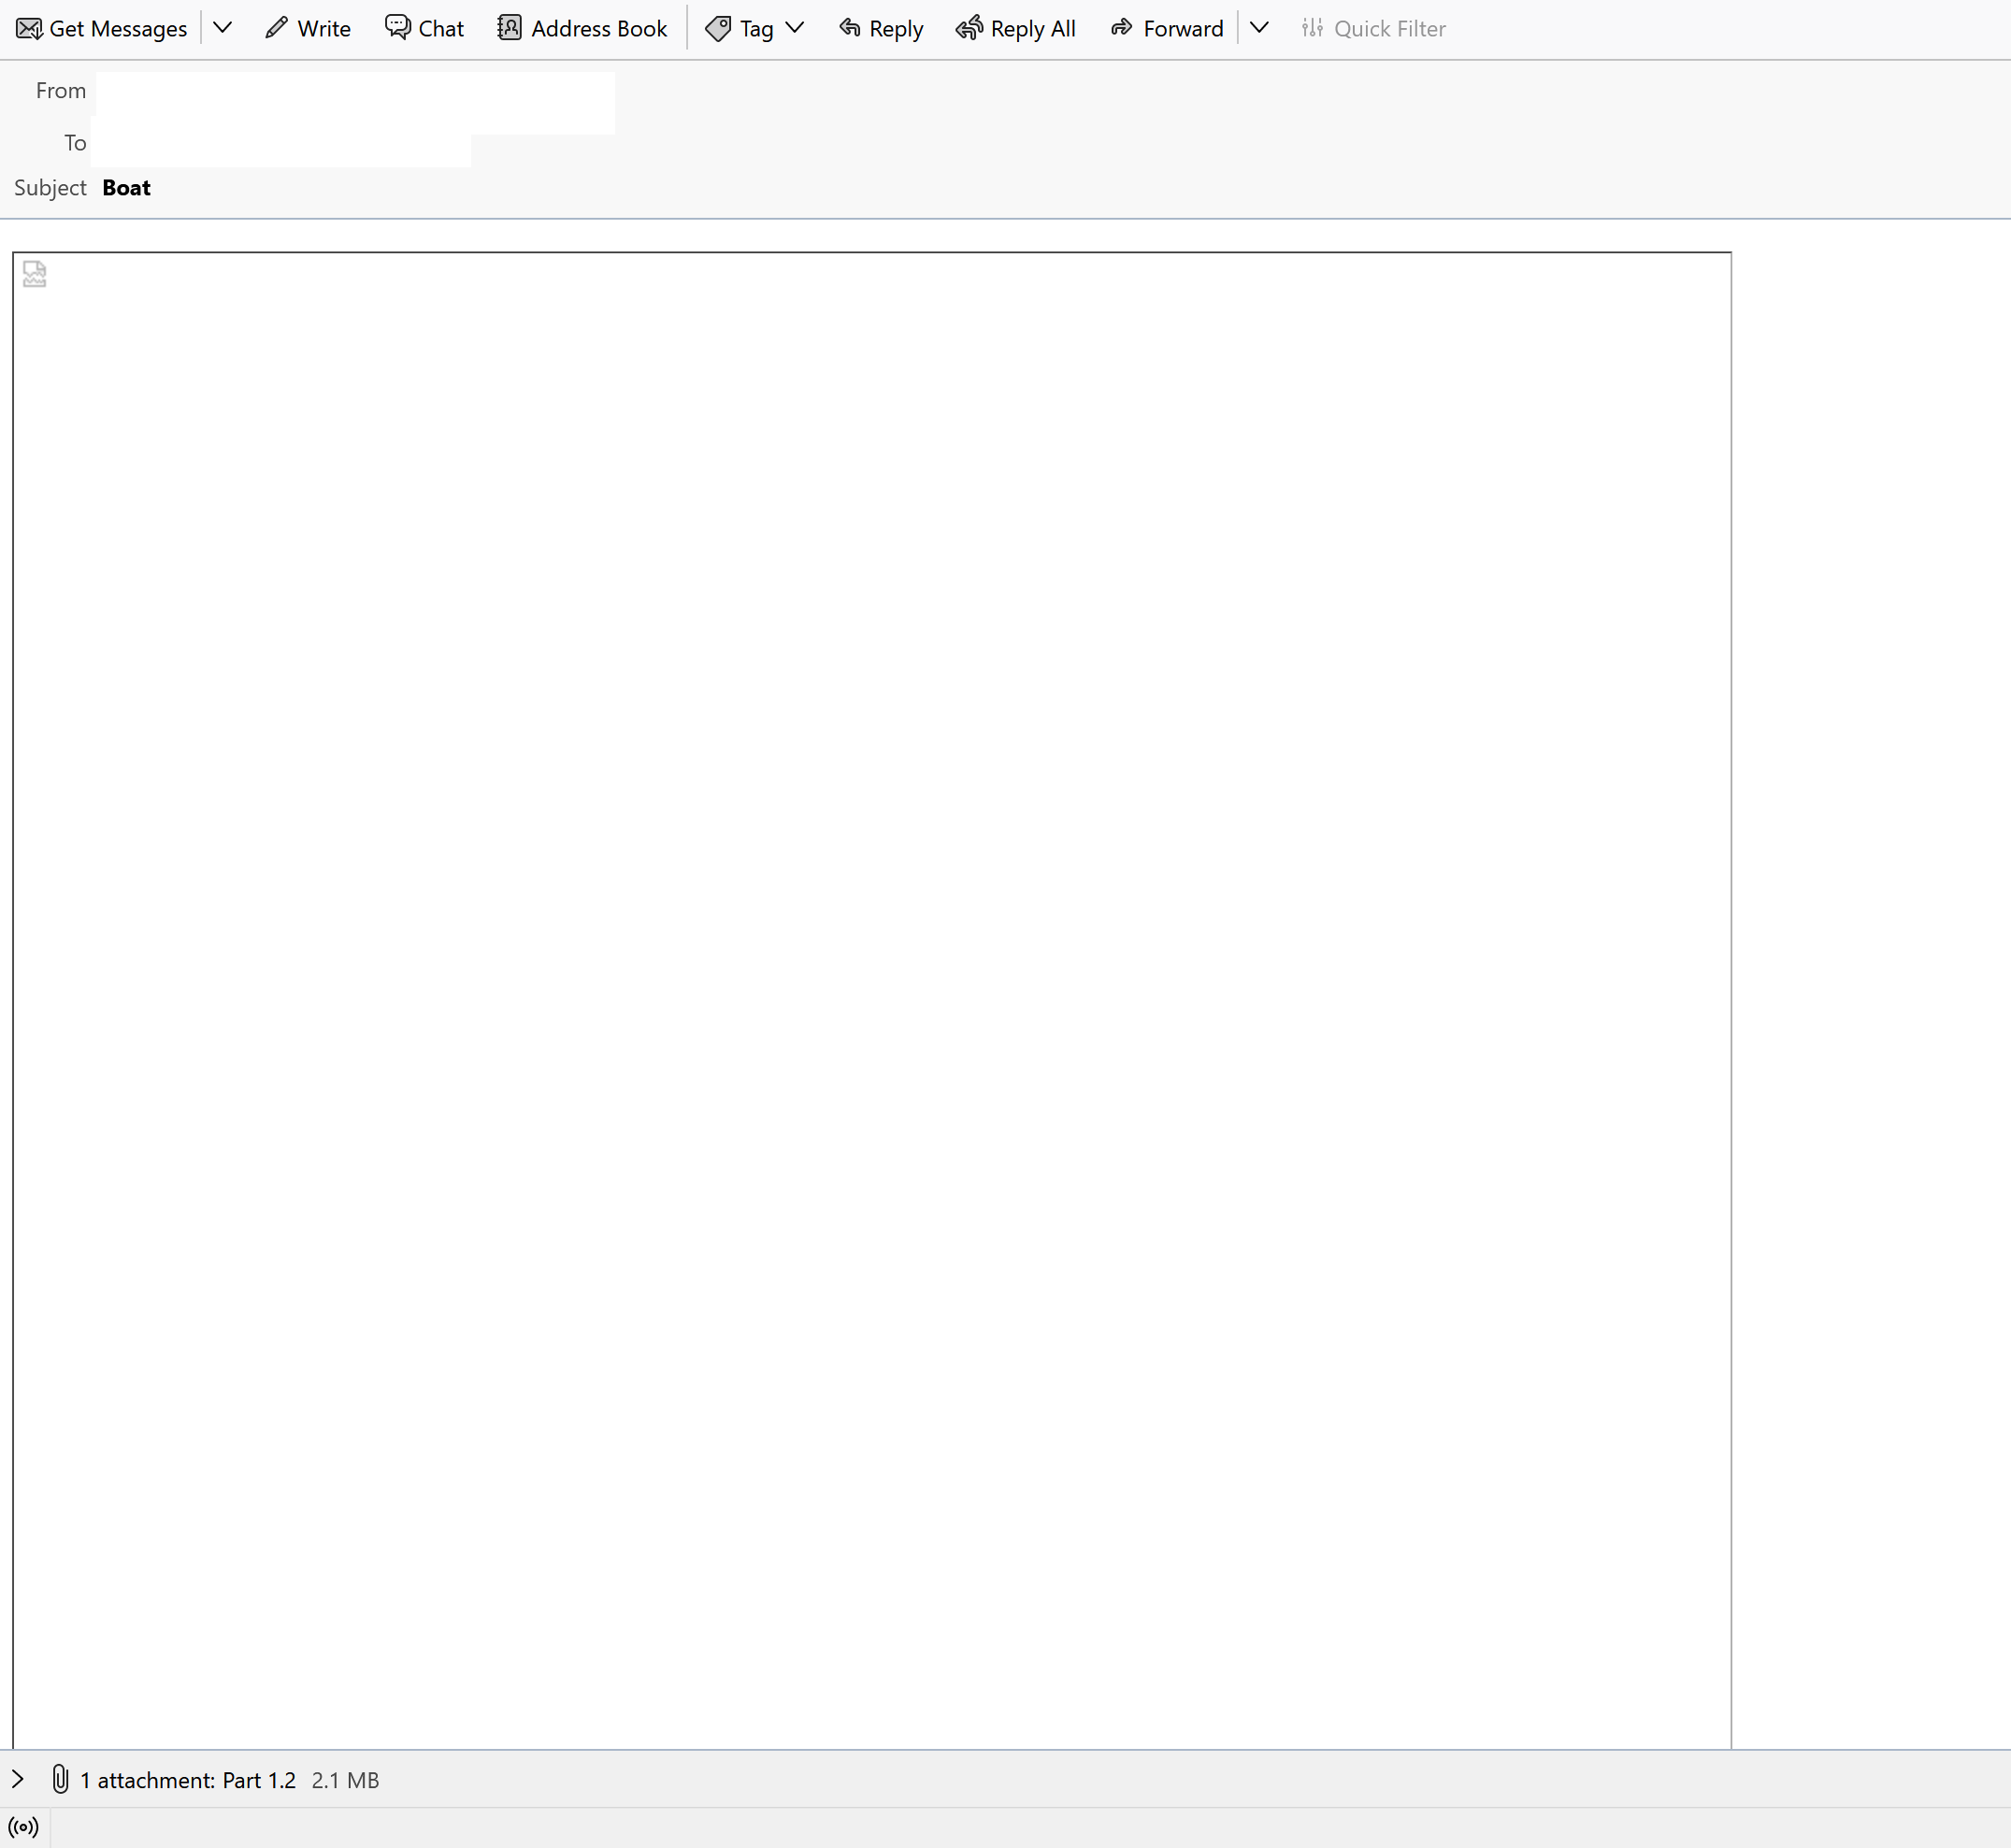Screen dimensions: 2011x1848
Task: Open the Tag dropdown arrow
Action: [794, 28]
